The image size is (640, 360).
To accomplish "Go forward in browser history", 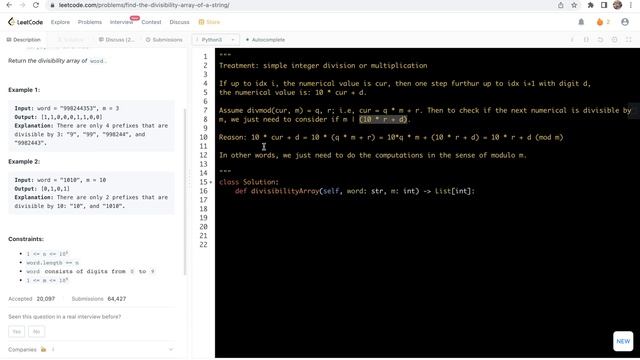I will point(22,5).
